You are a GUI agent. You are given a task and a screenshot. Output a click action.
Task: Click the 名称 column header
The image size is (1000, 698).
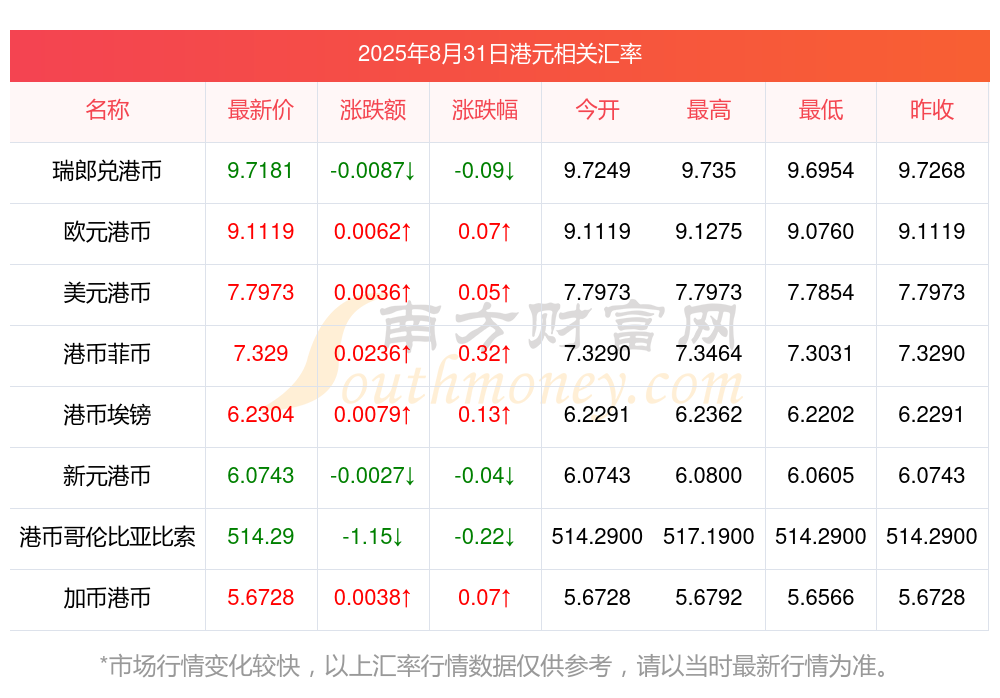click(107, 110)
